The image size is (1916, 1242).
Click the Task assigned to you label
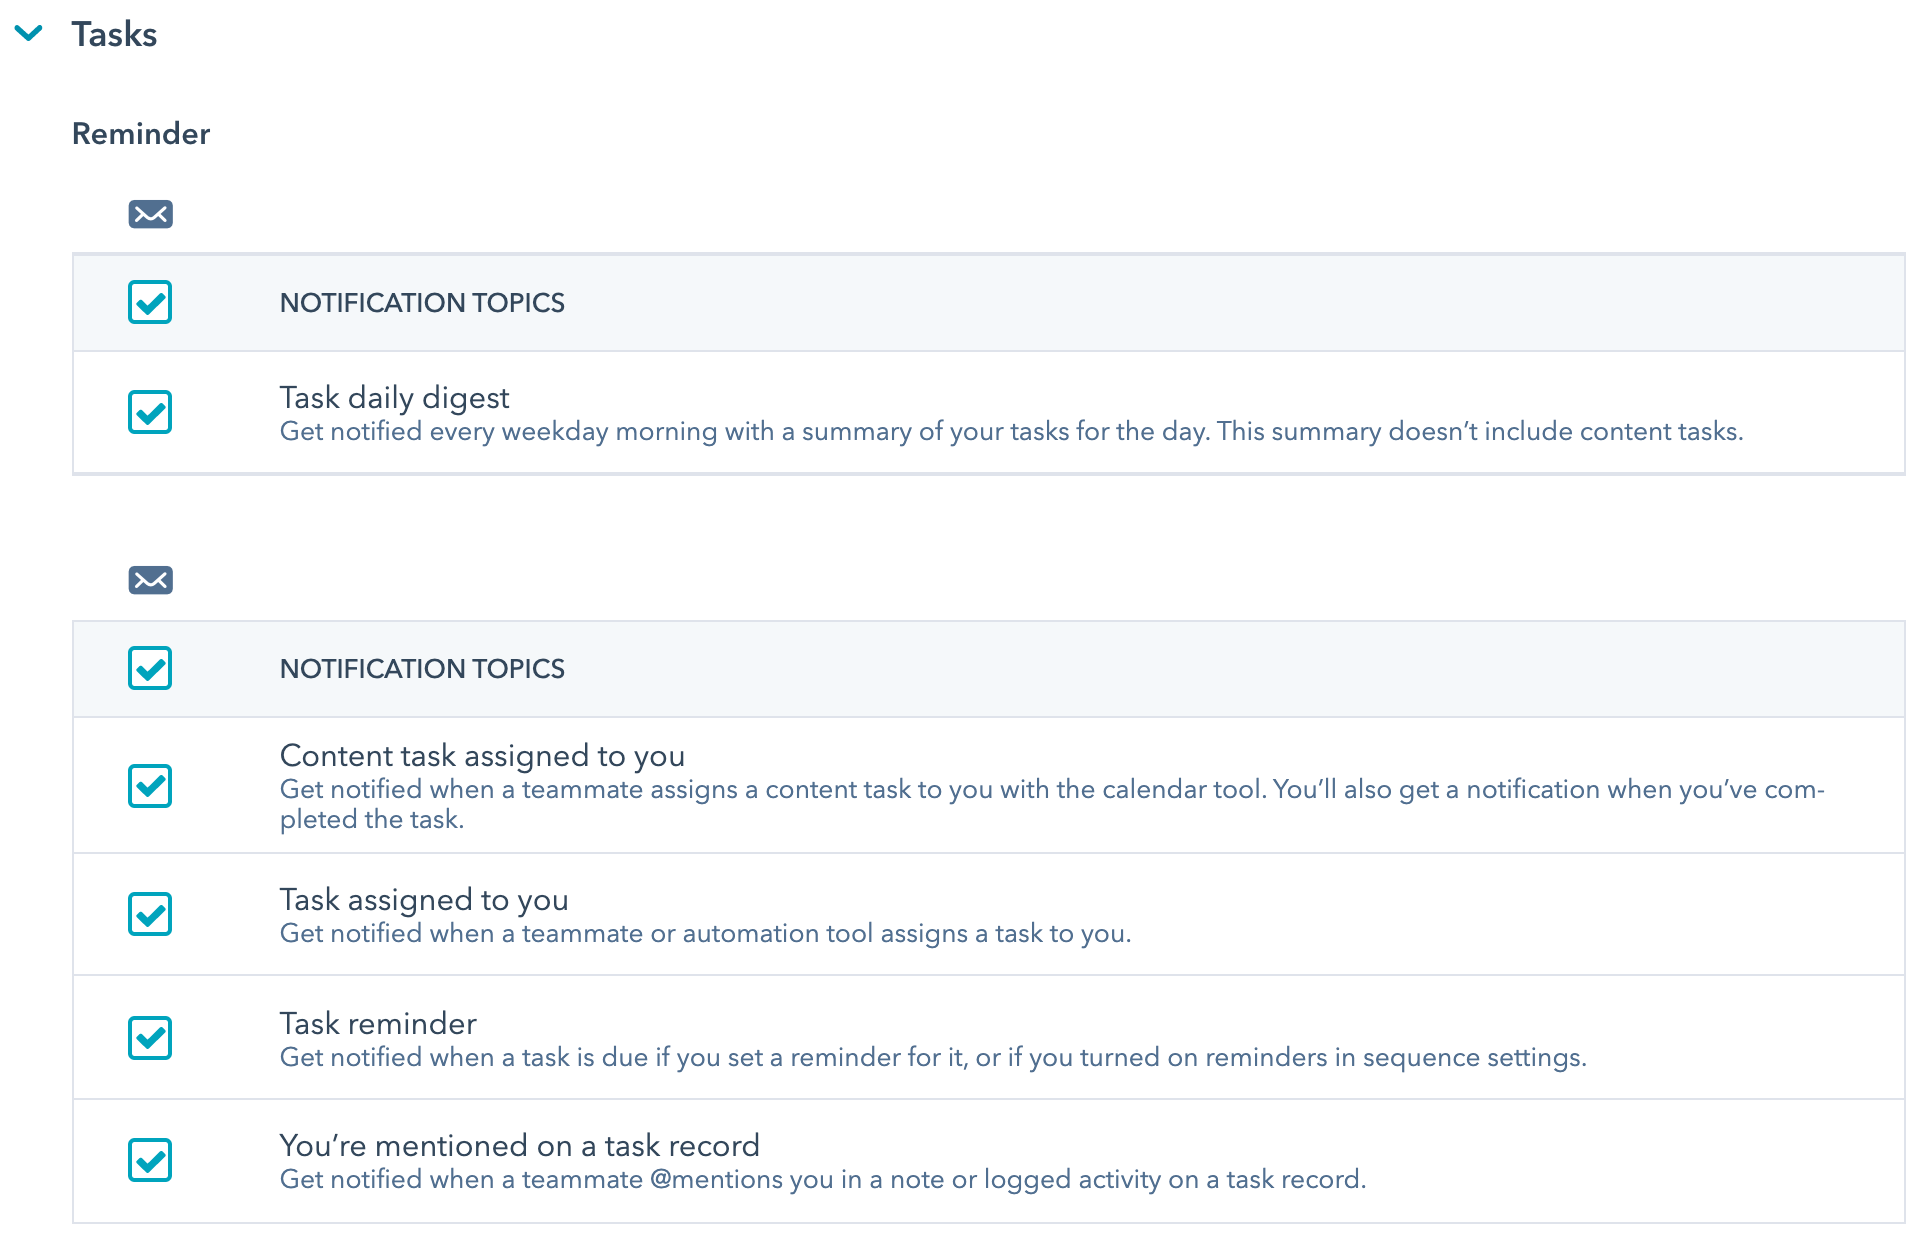[x=424, y=899]
